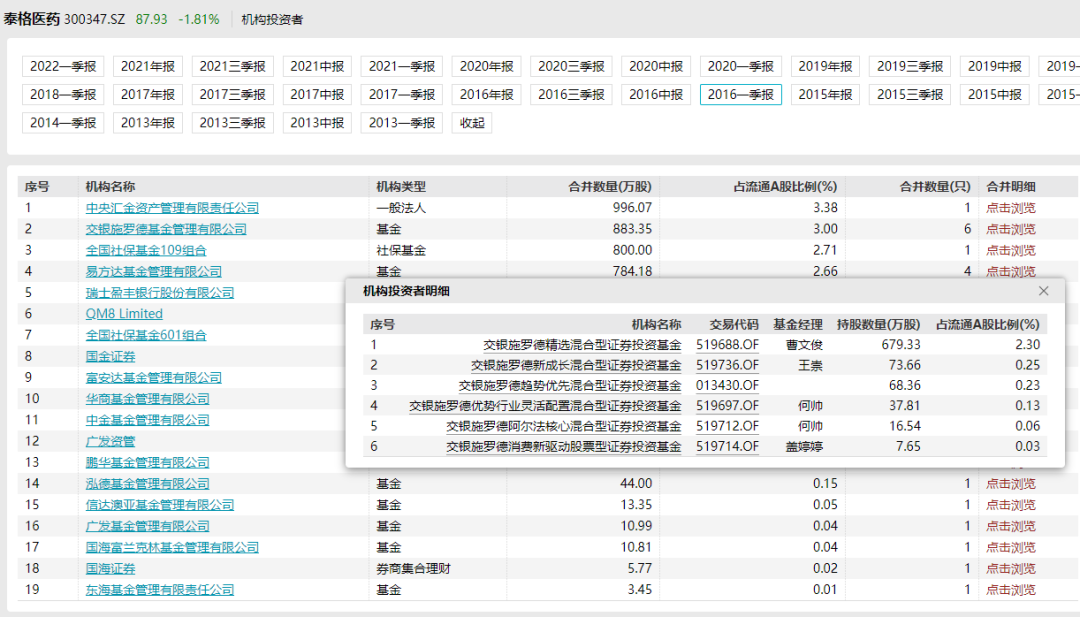
Task: Open 中金基金管理有限公司 link
Action: [x=147, y=419]
